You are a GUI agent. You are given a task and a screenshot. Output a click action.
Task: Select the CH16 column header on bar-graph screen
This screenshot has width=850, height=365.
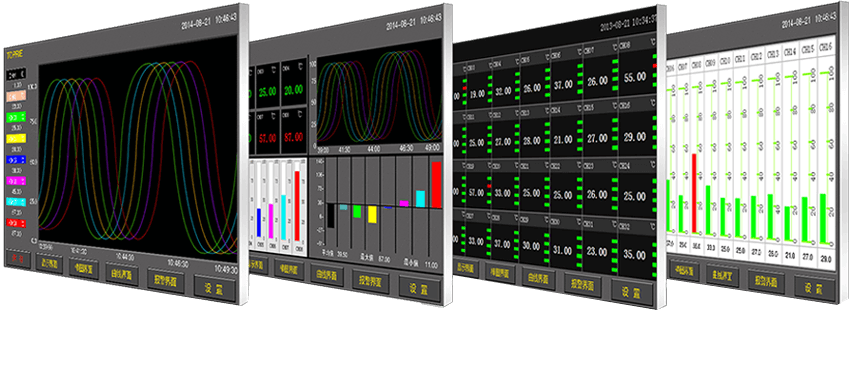click(825, 48)
